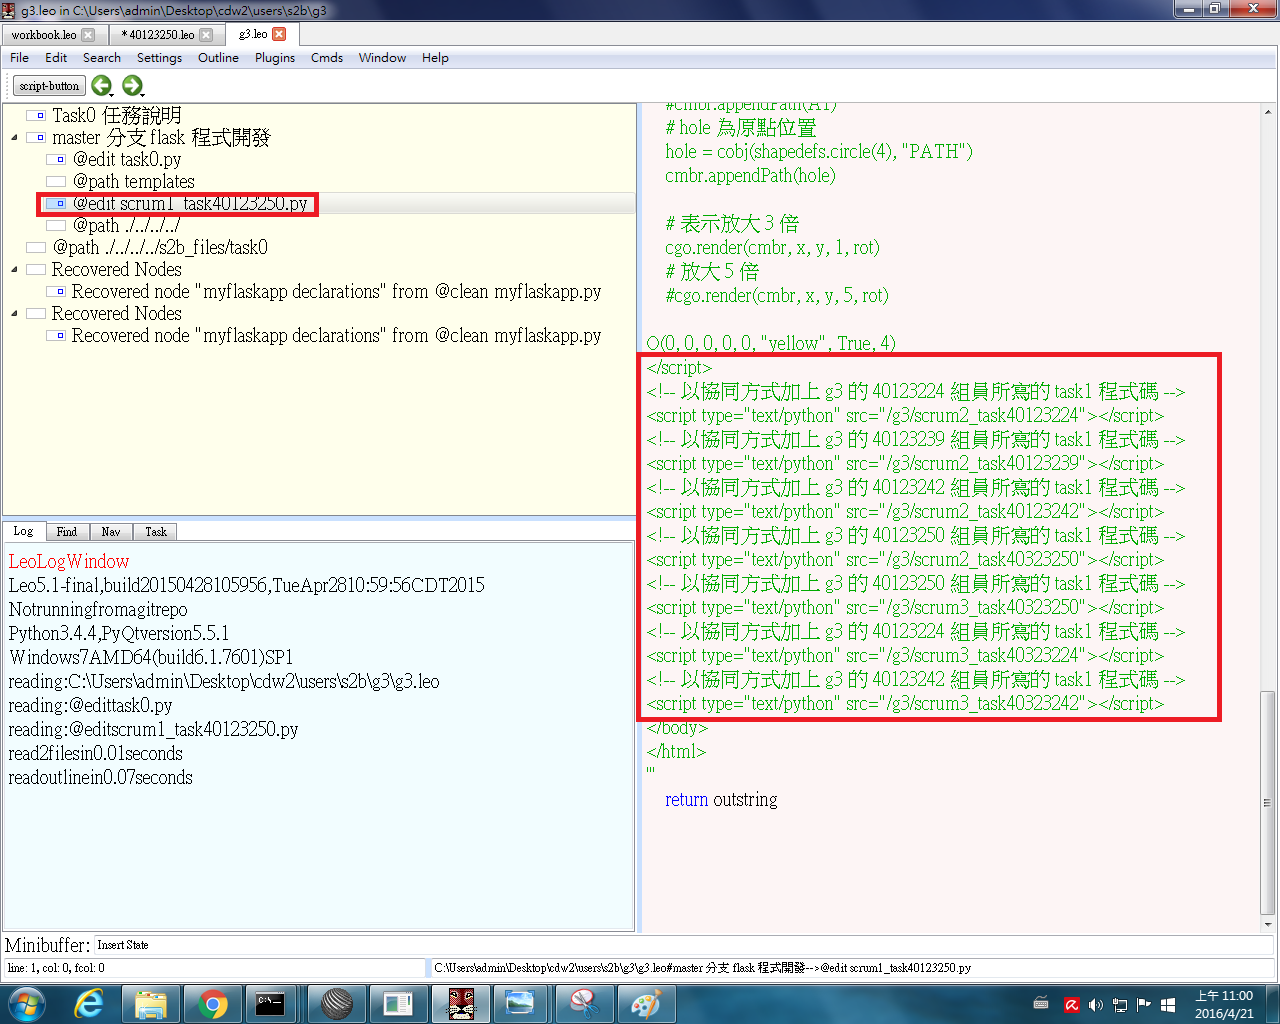
Task: Open the Help menu
Action: coord(435,58)
